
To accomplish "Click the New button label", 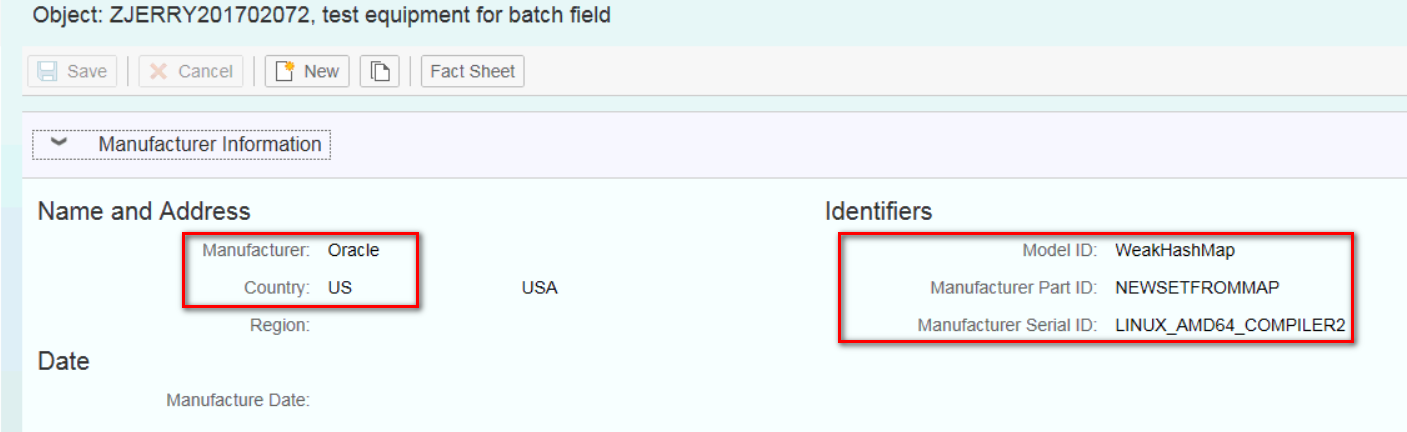I will (x=322, y=71).
